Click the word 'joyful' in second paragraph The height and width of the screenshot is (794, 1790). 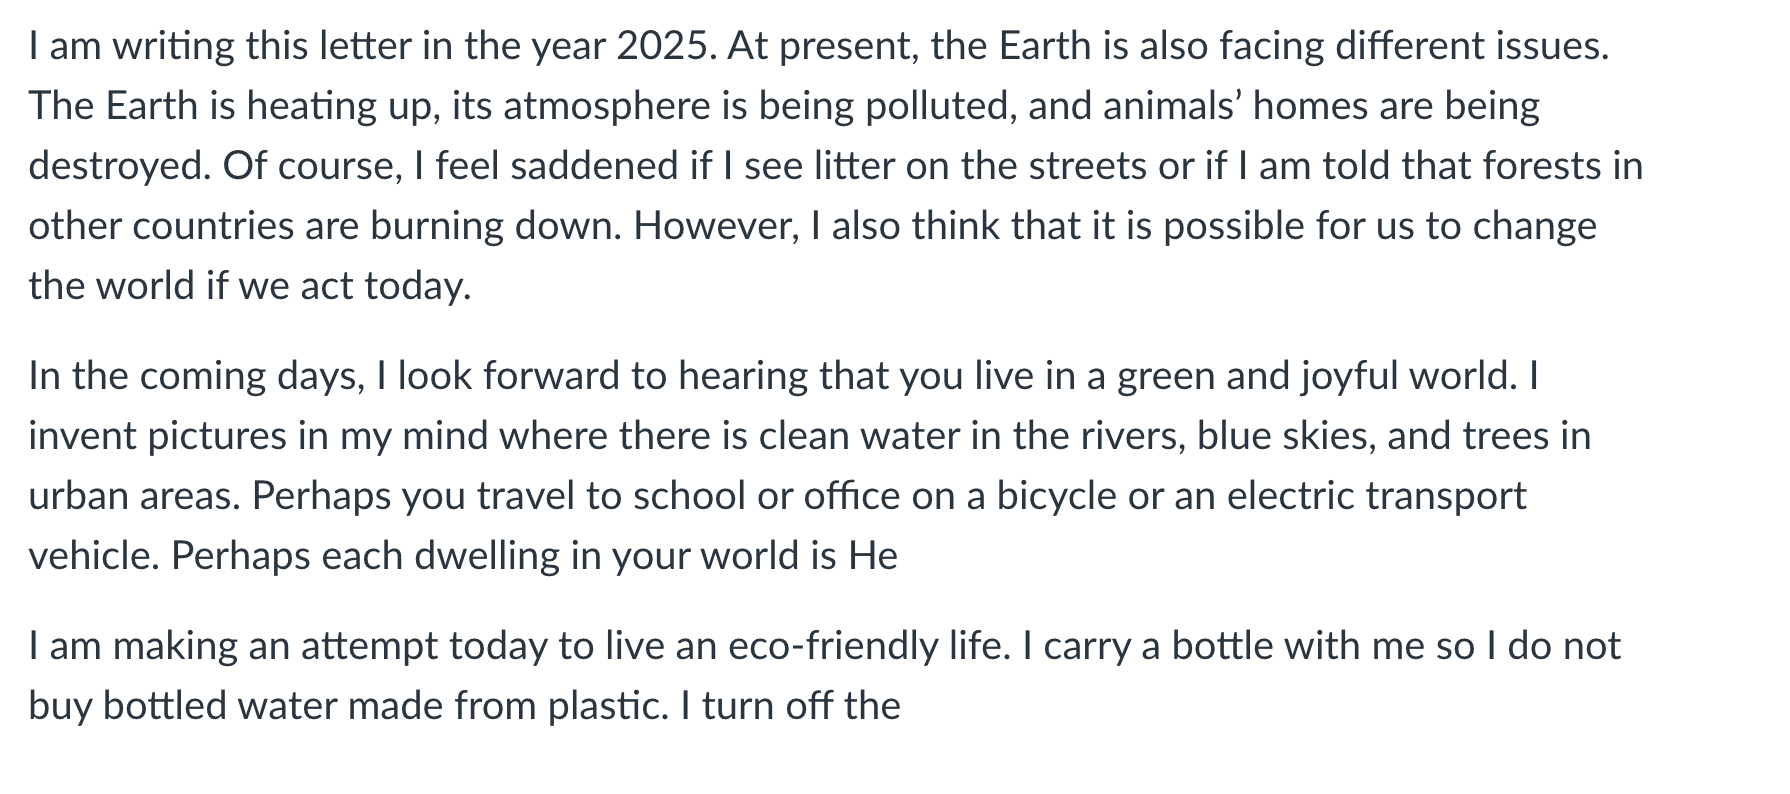coord(1349,376)
